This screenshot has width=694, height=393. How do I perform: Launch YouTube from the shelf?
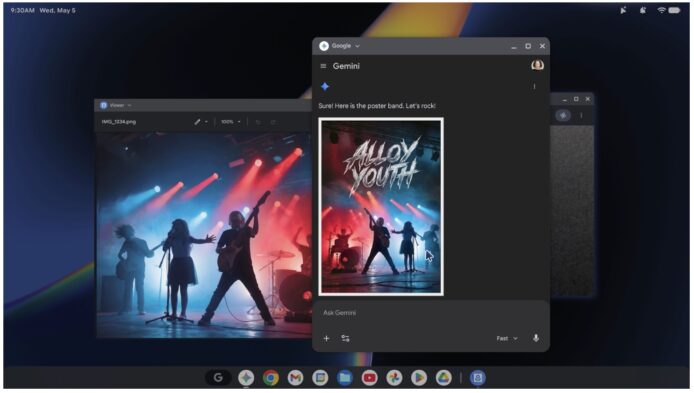[x=369, y=378]
